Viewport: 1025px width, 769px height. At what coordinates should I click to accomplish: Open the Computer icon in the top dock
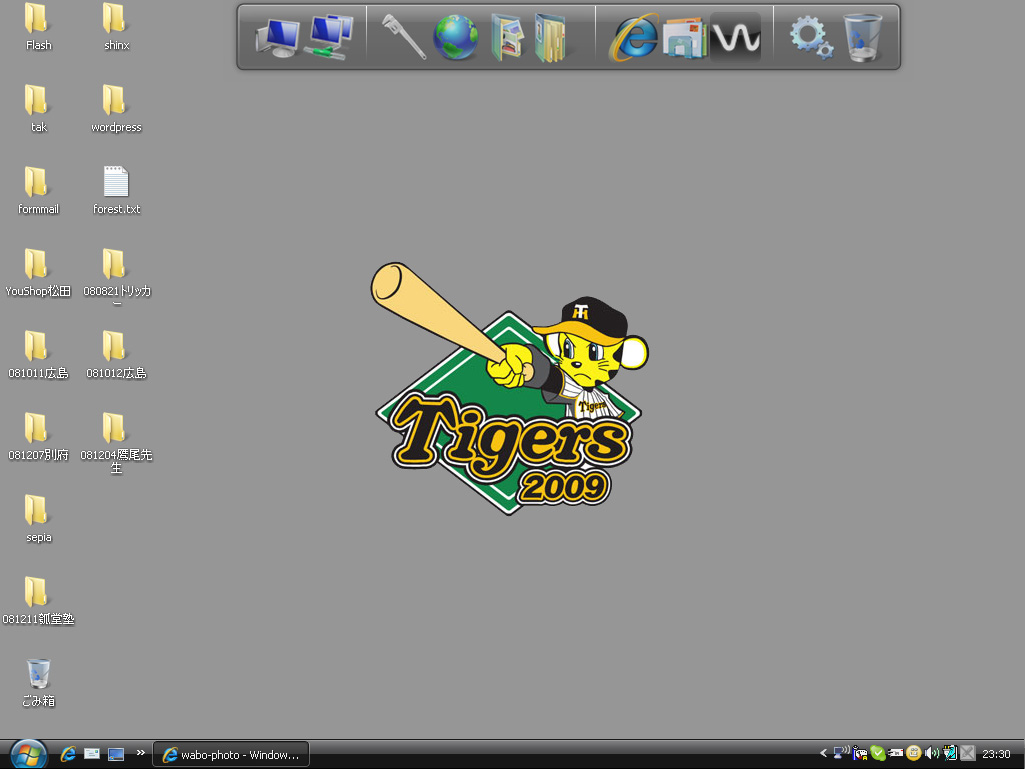tap(278, 38)
